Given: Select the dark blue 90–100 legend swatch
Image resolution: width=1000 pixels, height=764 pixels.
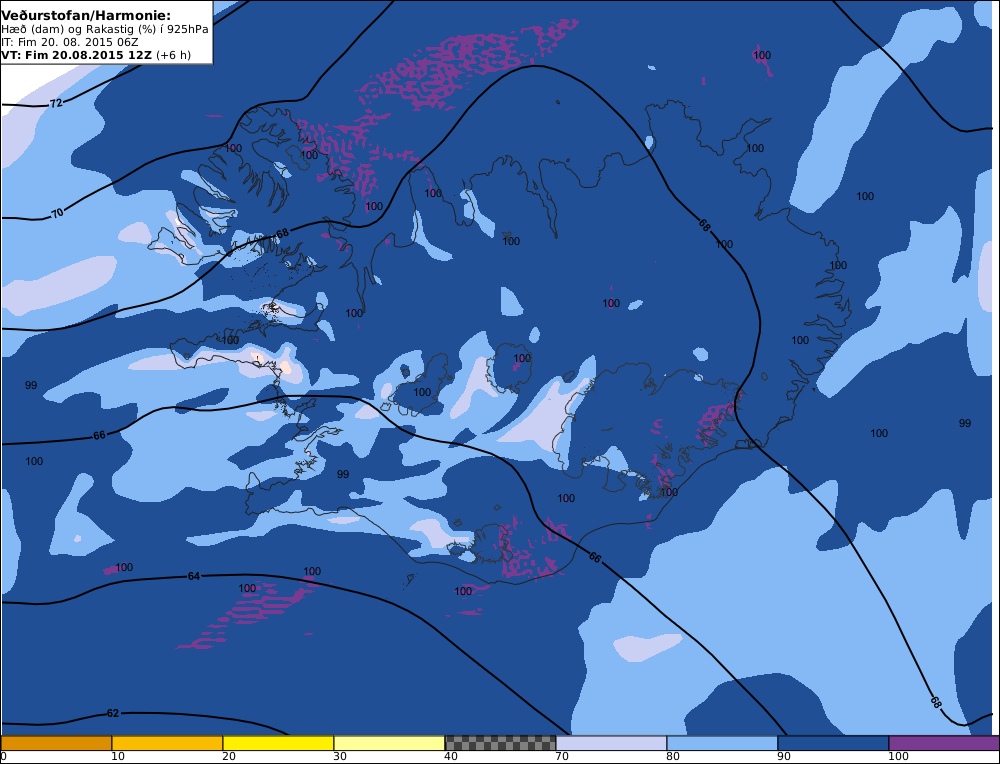Looking at the screenshot, I should 833,743.
